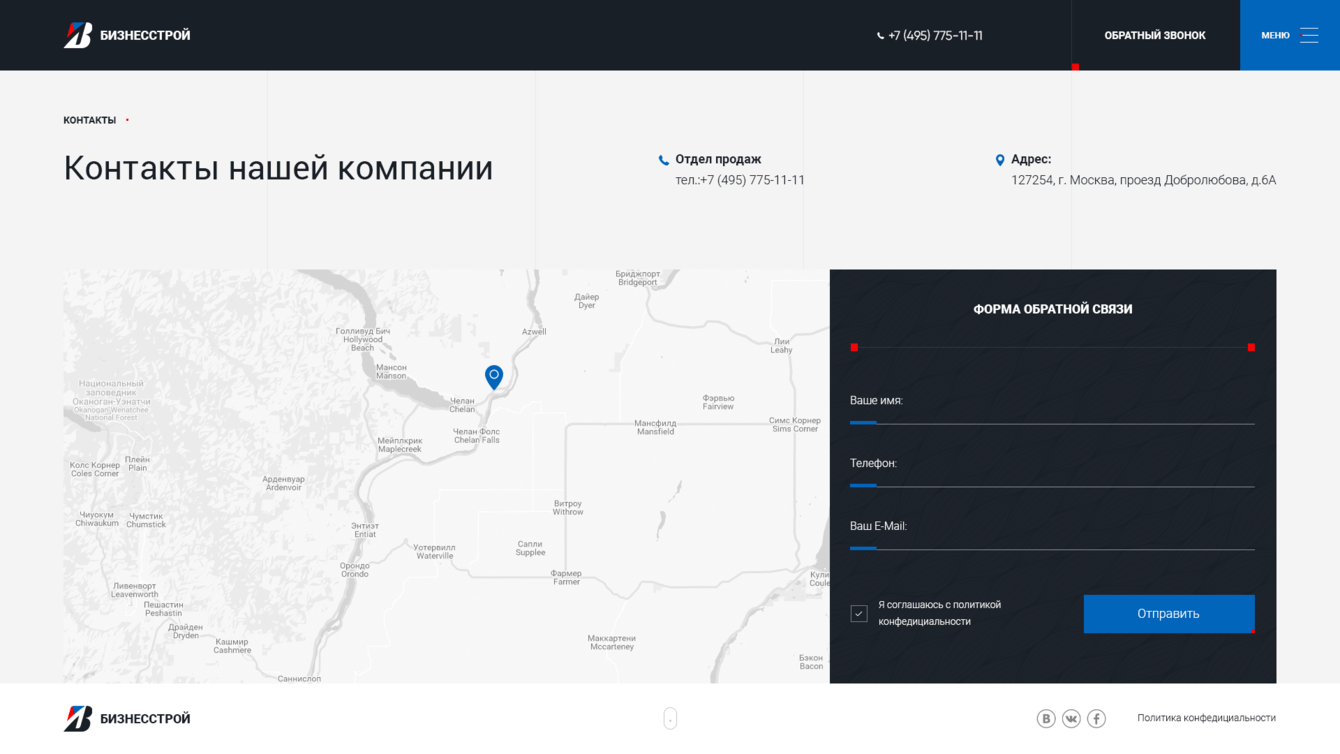
Task: Call the header phone number +7 (495) 775-11-11
Action: click(930, 35)
